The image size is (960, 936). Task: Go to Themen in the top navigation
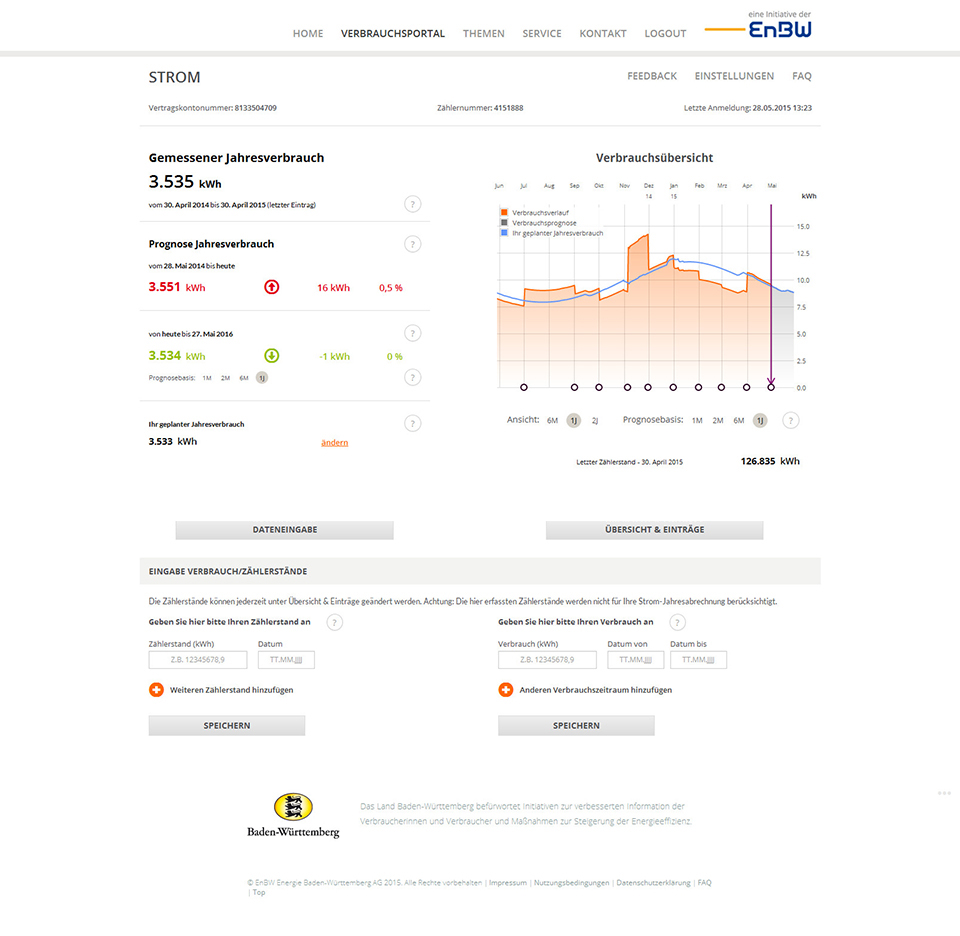tap(483, 33)
